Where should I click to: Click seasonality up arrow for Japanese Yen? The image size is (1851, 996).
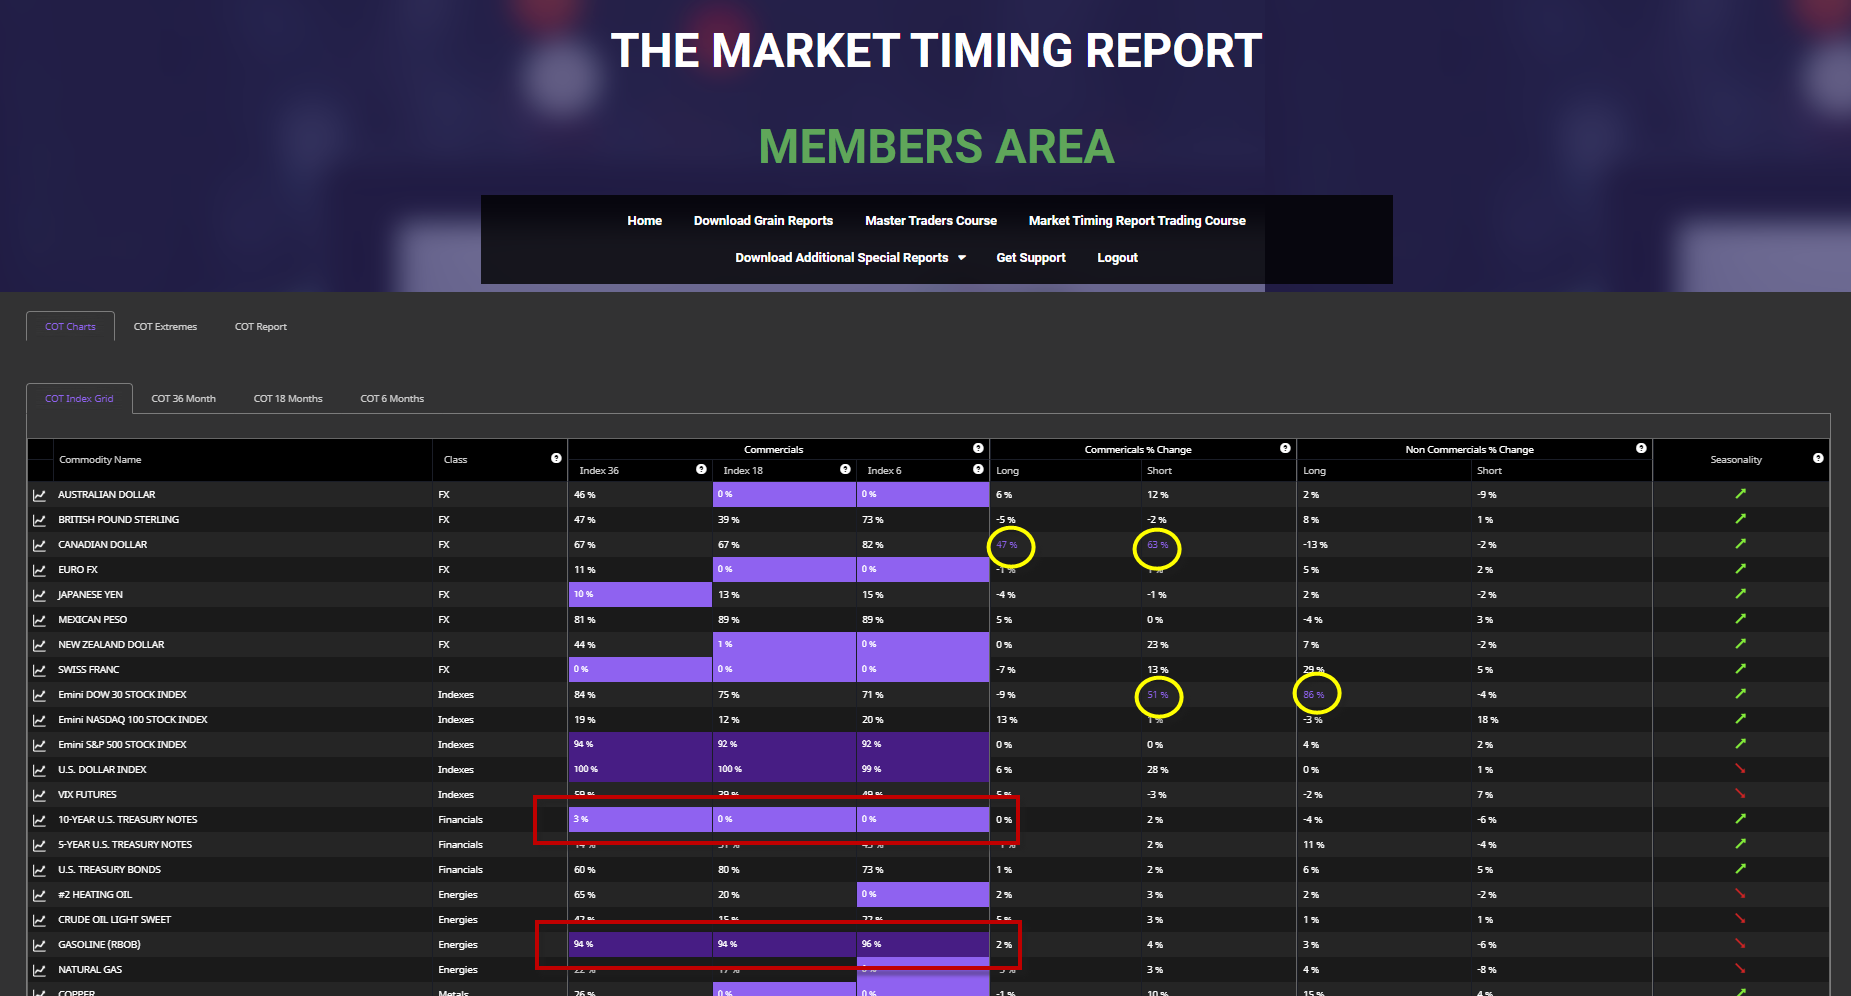(1740, 594)
